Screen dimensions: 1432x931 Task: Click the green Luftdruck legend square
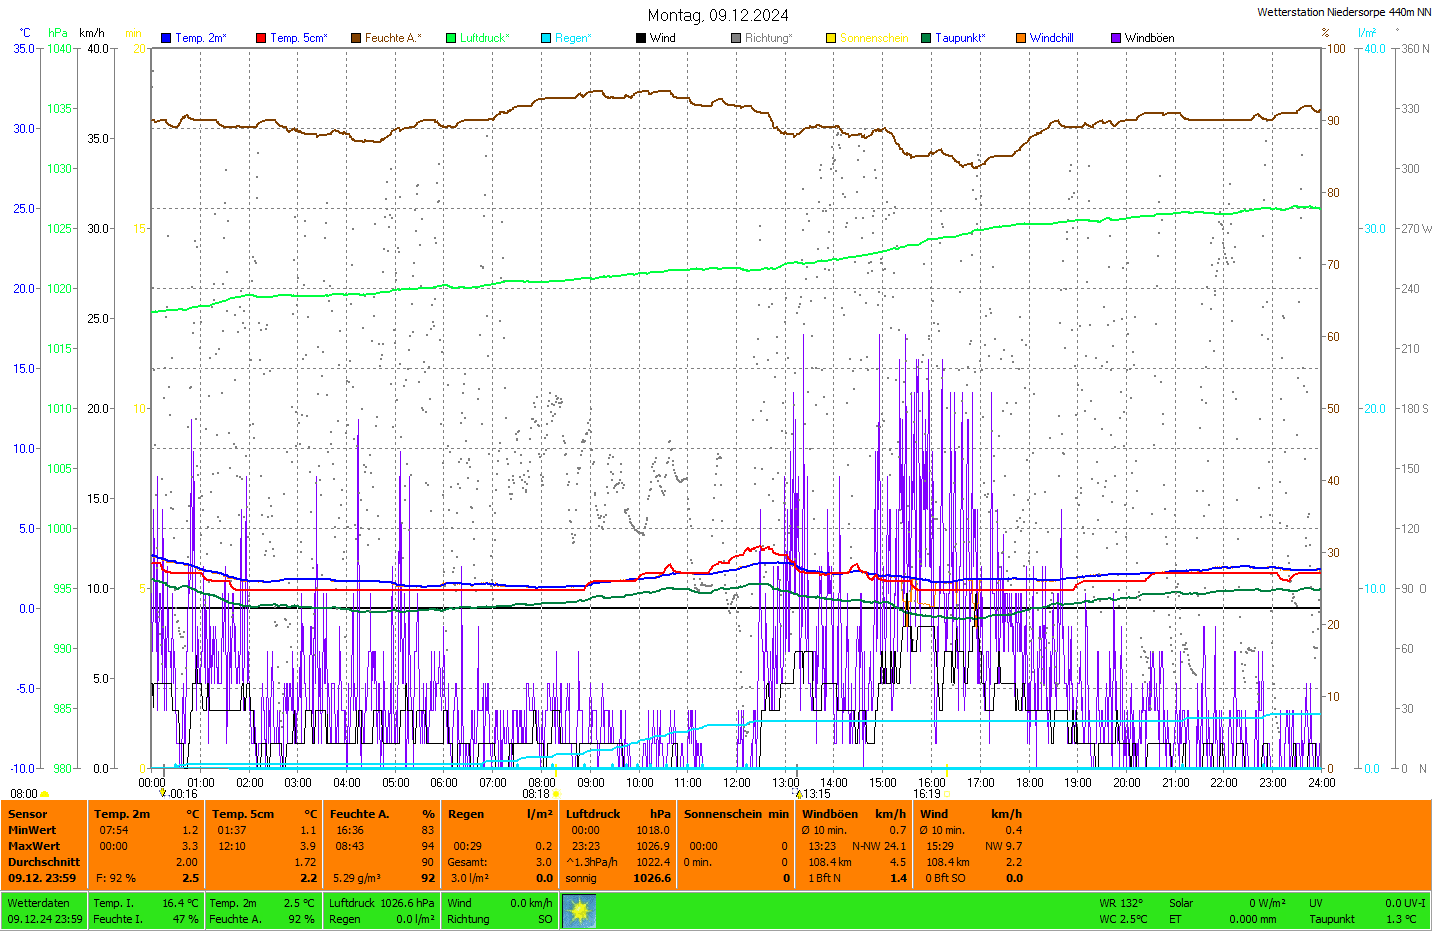451,38
